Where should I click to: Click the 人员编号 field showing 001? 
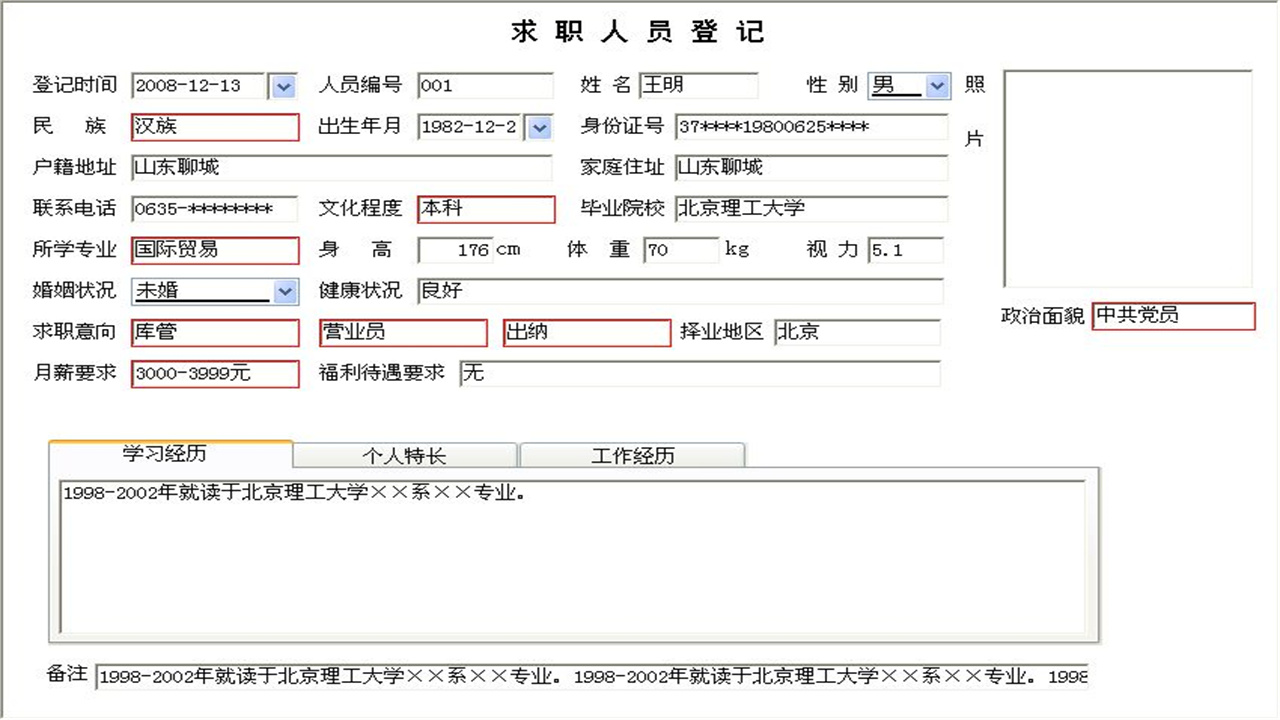point(485,86)
